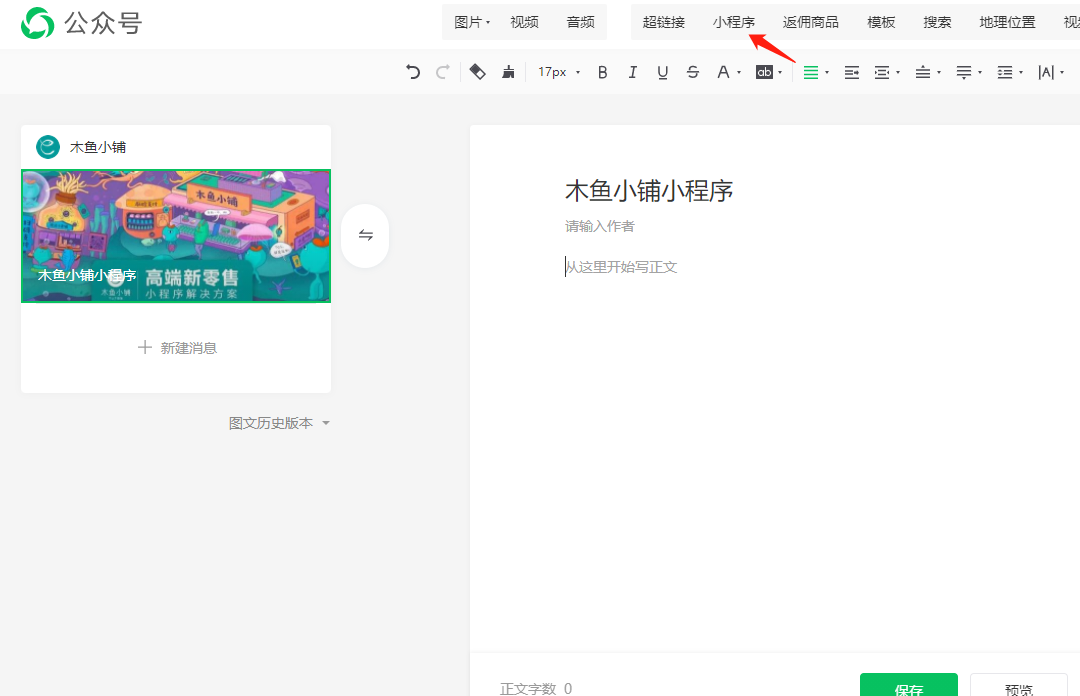Click the 公众号 green logo
The image size is (1080, 696).
tap(37, 23)
